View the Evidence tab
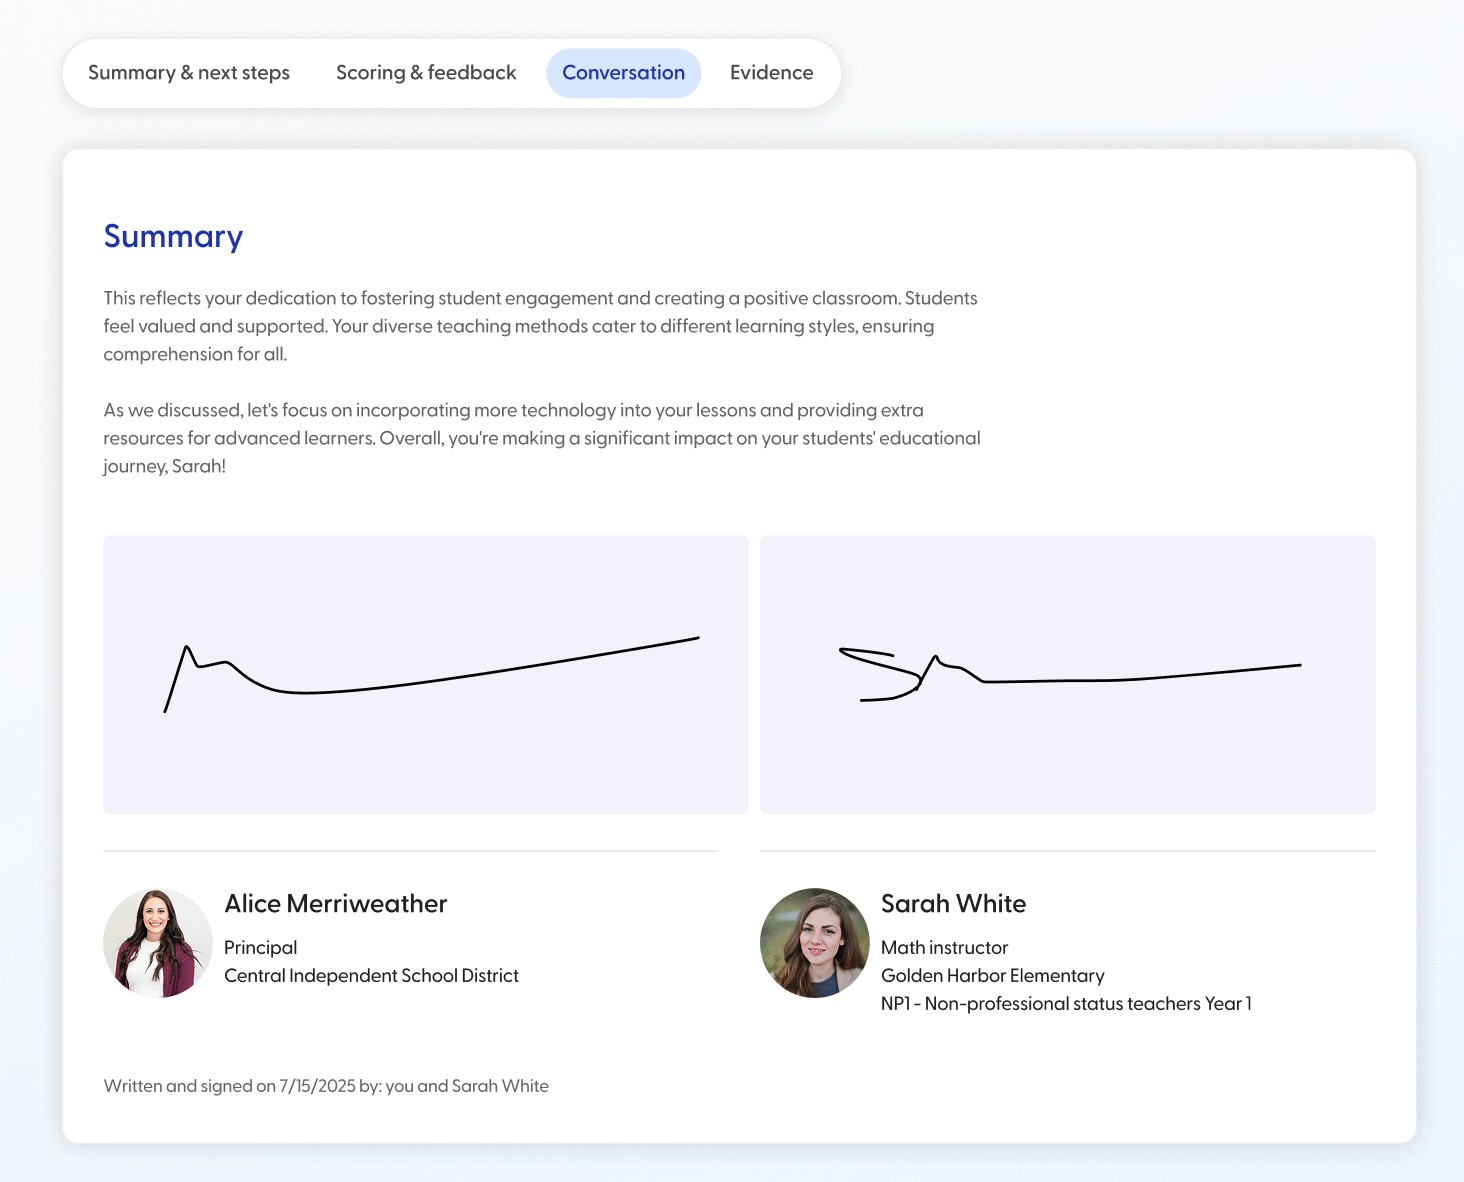Image resolution: width=1464 pixels, height=1182 pixels. [x=771, y=72]
